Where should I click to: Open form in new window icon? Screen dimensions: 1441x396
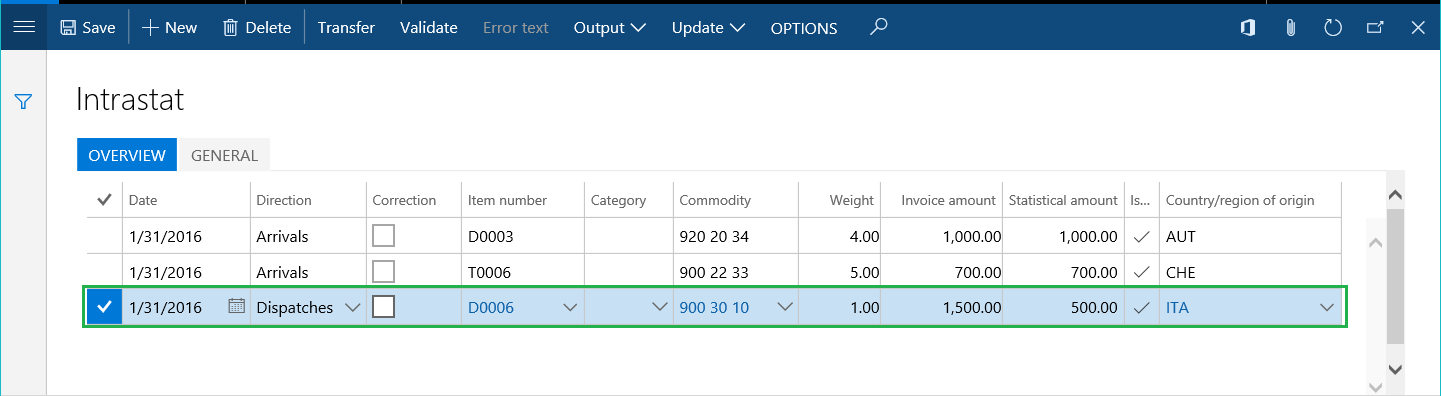click(1375, 28)
